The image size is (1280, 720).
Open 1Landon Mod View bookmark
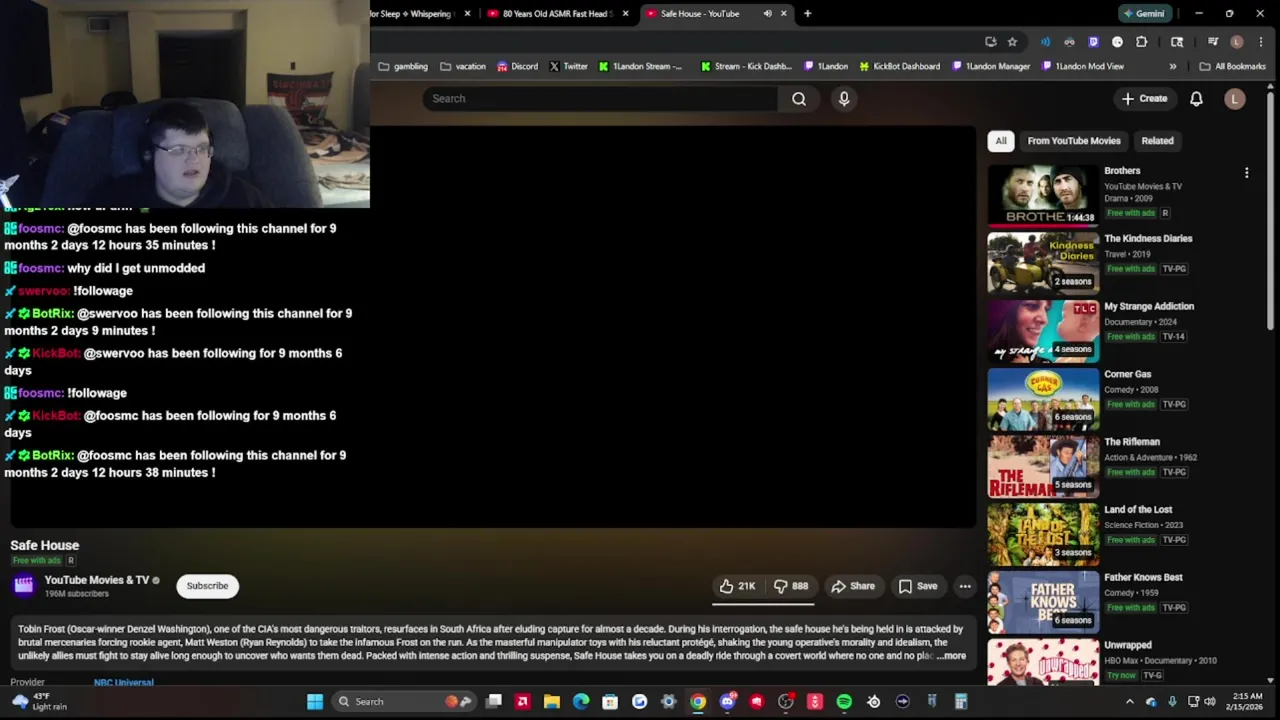tap(1082, 66)
